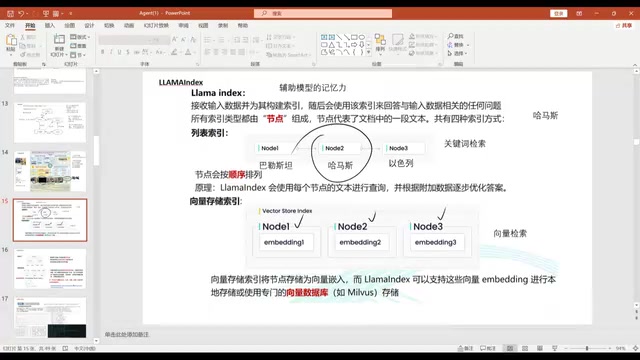The height and width of the screenshot is (360, 640).
Task: Click the sign-in (登录) button
Action: (558, 13)
